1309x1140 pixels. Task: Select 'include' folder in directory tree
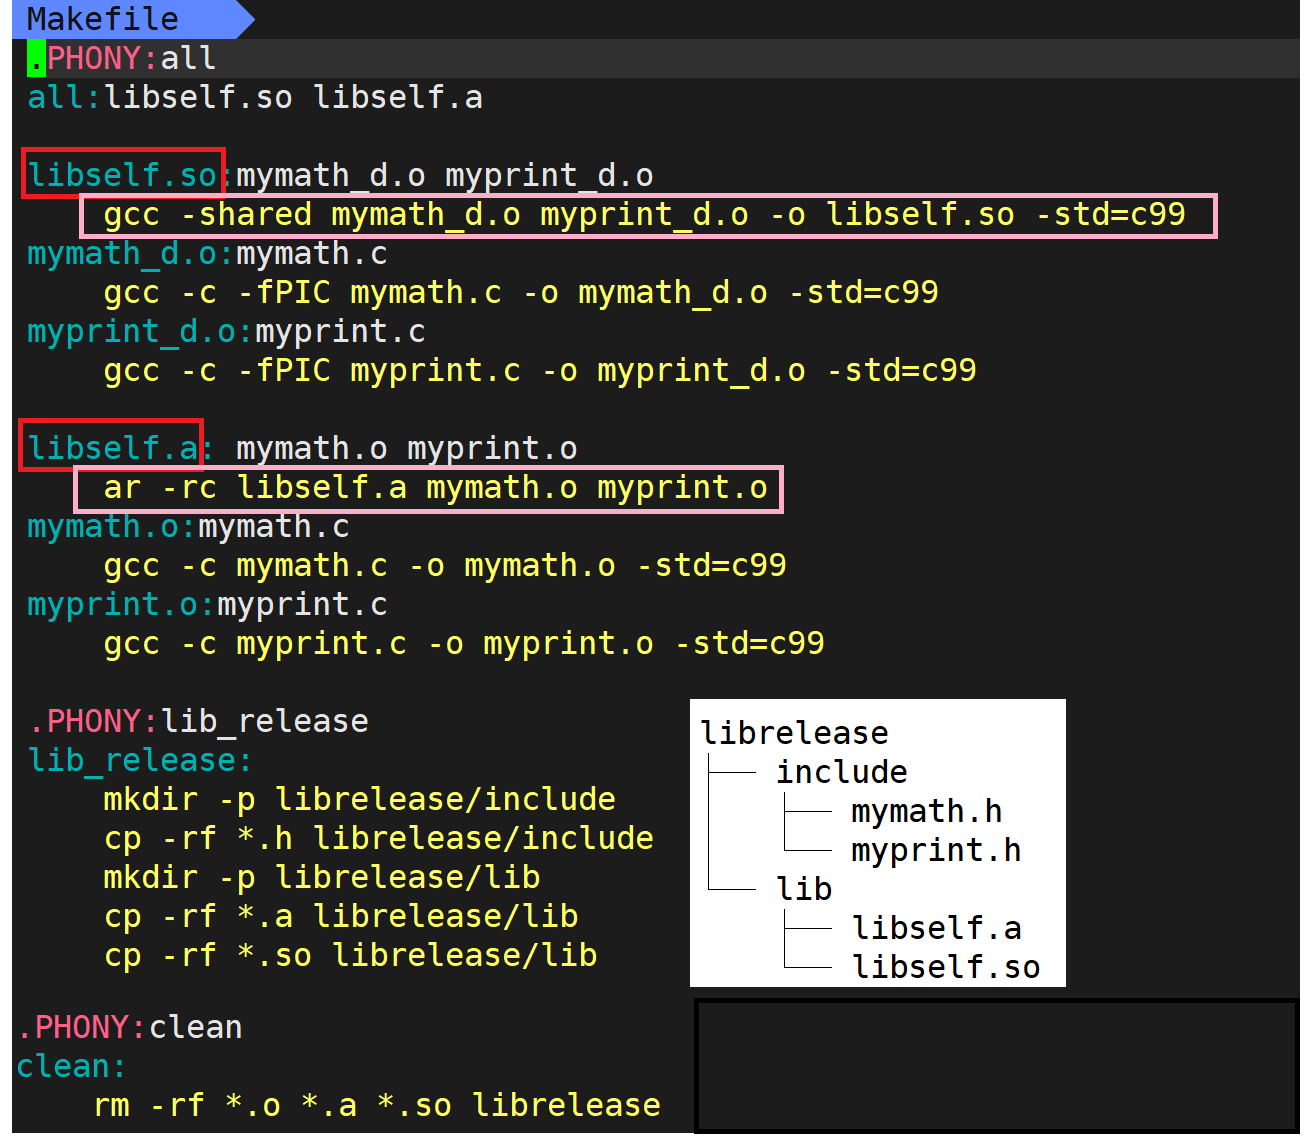[841, 772]
